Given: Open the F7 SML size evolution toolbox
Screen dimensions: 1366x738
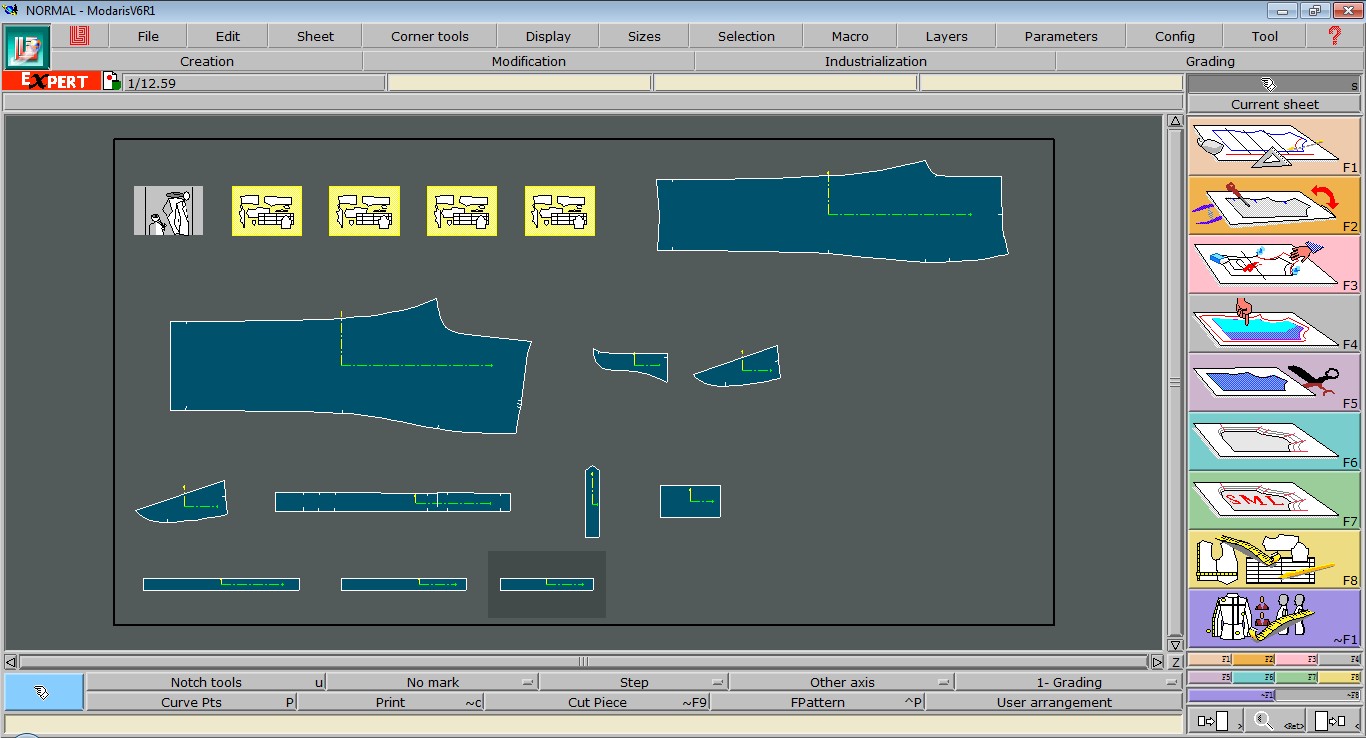Looking at the screenshot, I should pyautogui.click(x=1274, y=500).
